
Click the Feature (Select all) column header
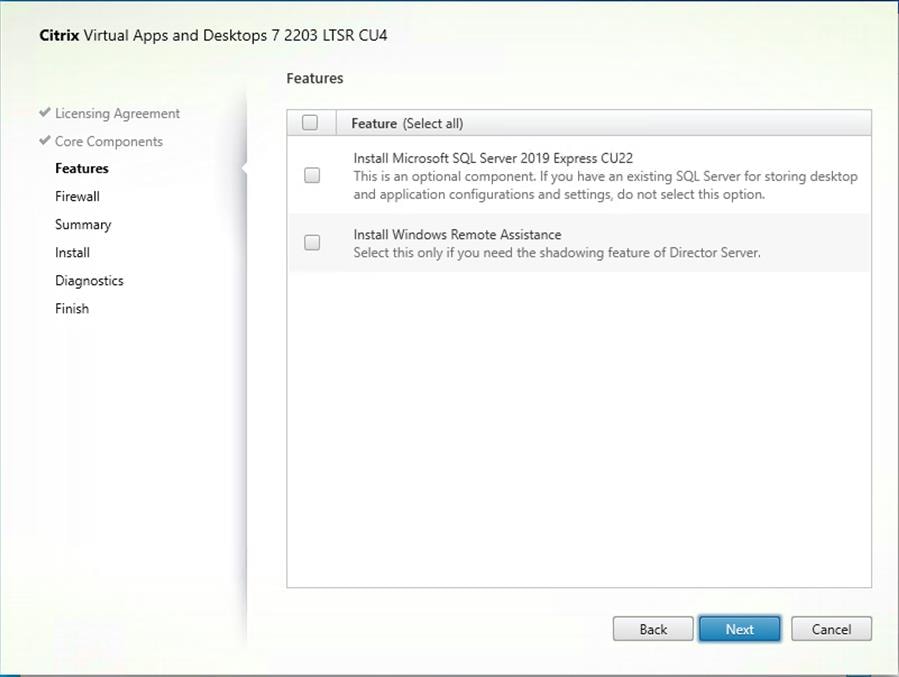pyautogui.click(x=404, y=122)
